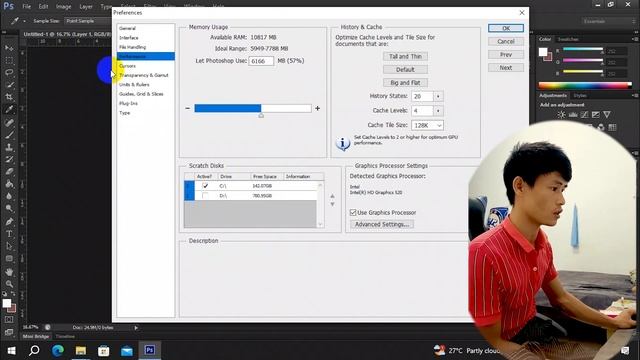The height and width of the screenshot is (360, 640).
Task: Select the Blur tool
Action: click(9, 196)
